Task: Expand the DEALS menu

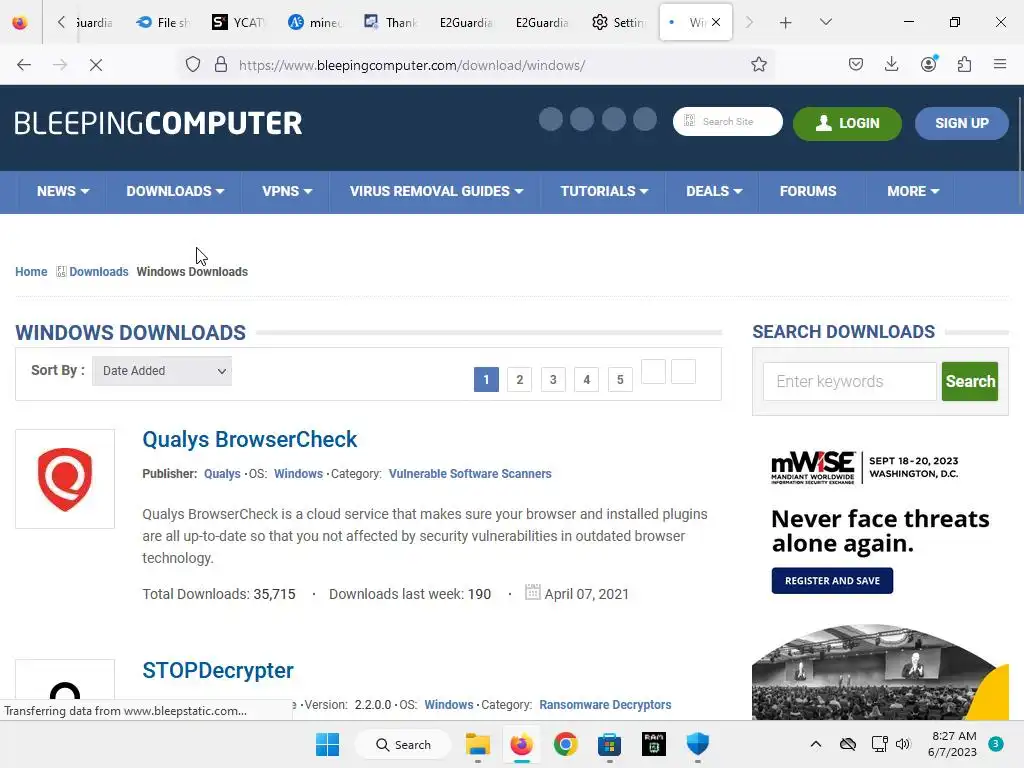Action: point(714,191)
